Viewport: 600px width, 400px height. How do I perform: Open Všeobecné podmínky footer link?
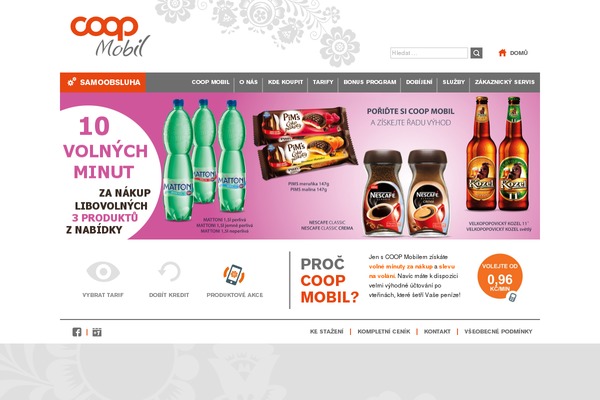click(x=498, y=331)
